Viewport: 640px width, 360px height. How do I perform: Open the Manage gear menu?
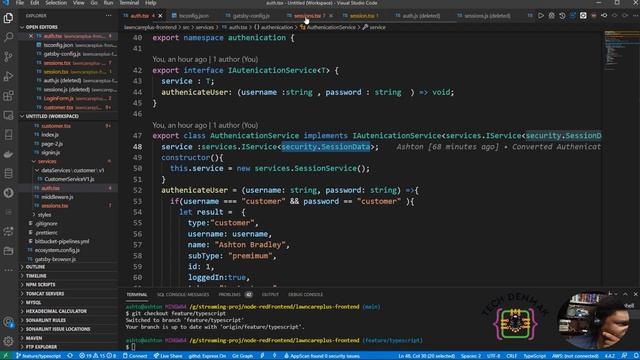point(8,341)
